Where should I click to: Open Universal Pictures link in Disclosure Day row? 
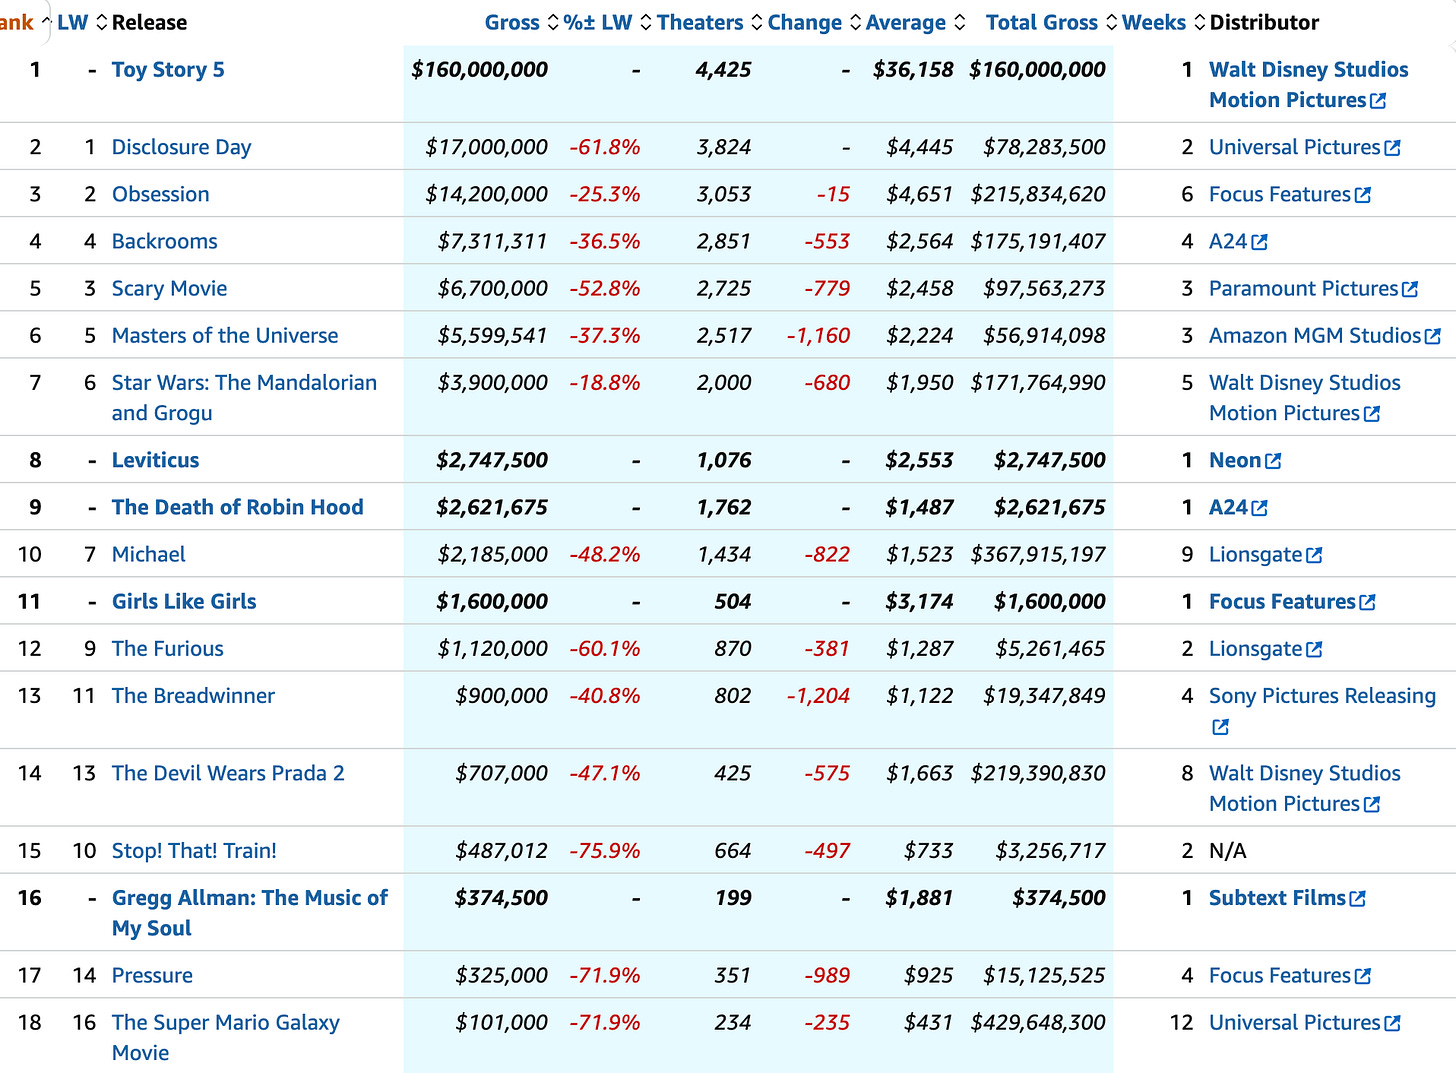[x=1294, y=147]
